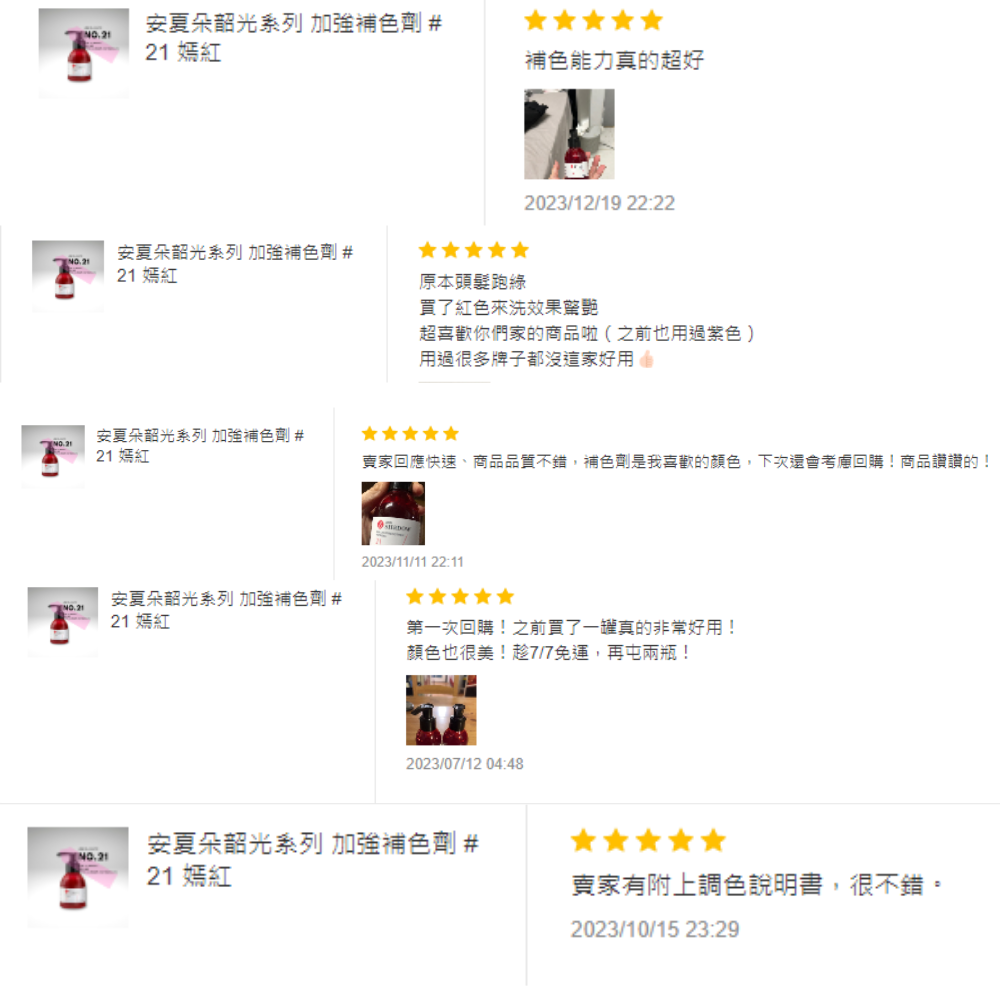Click star rating above 第一次回購 review
Screen dimensions: 1000x1000
pyautogui.click(x=460, y=597)
